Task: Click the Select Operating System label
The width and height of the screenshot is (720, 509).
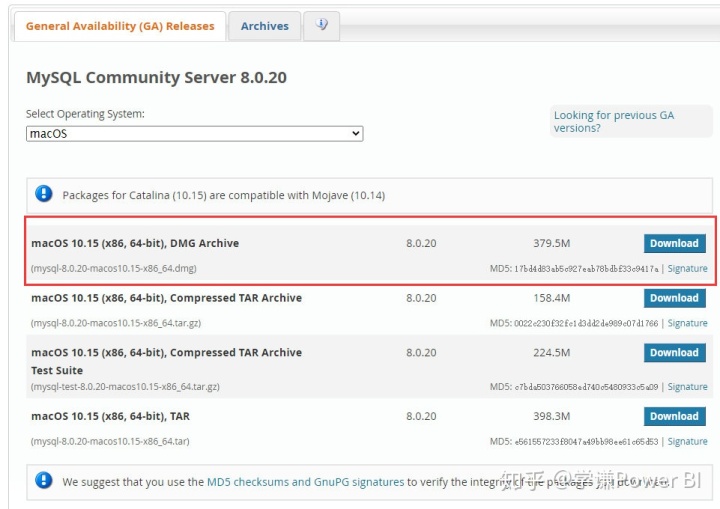Action: (85, 114)
